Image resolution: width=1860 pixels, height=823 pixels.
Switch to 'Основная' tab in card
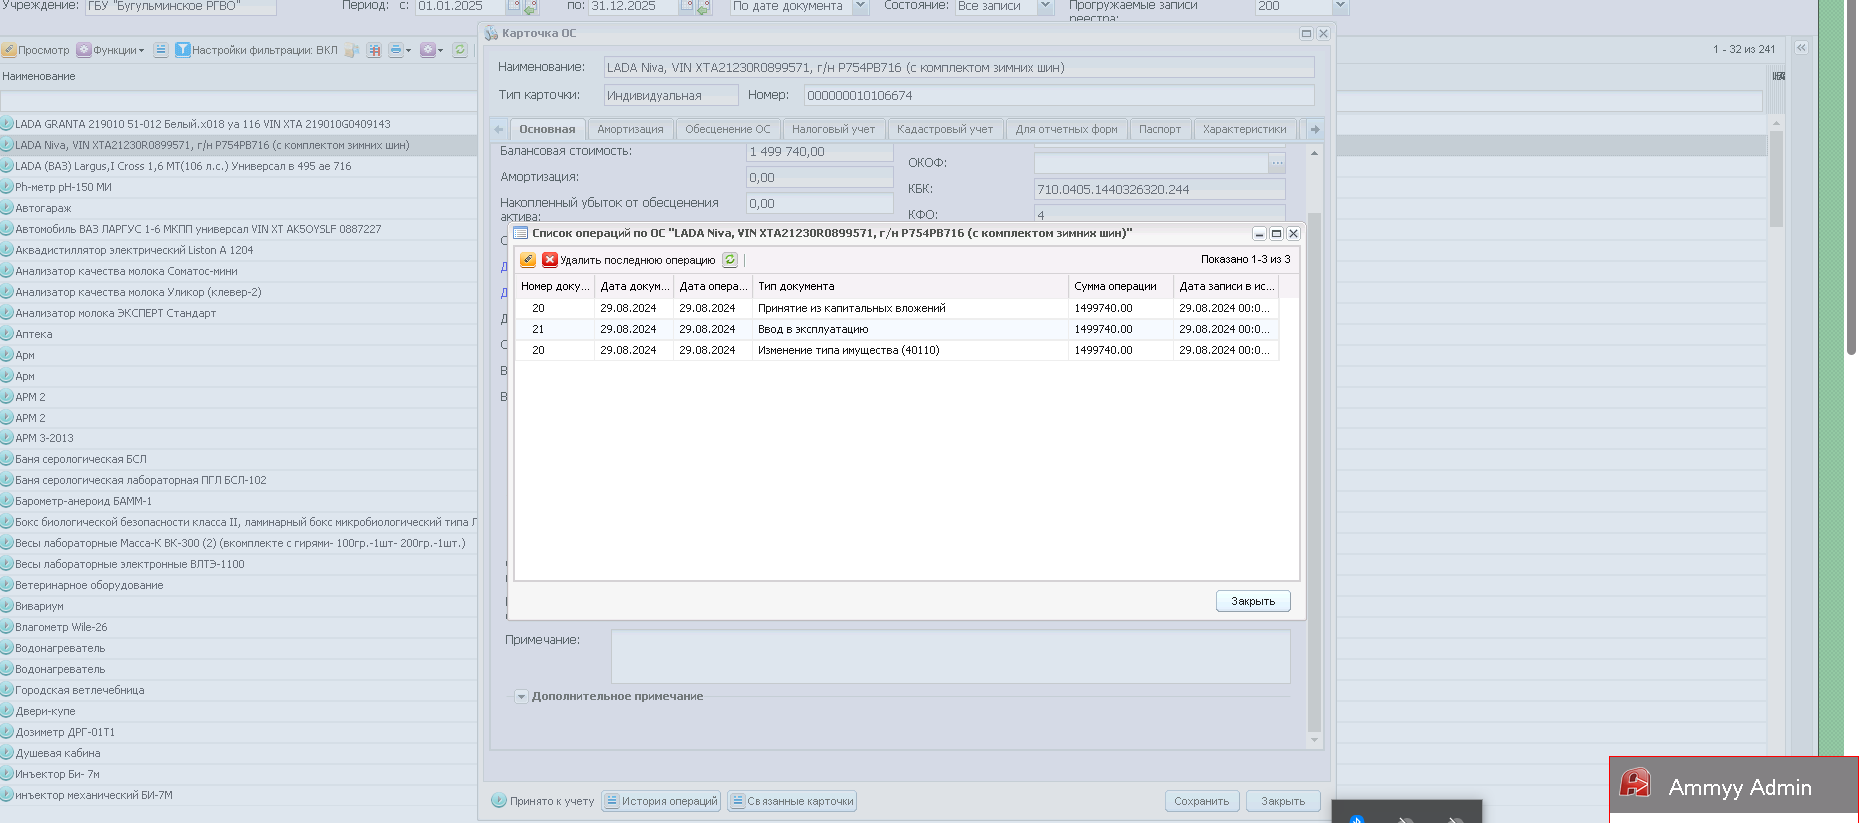(547, 129)
